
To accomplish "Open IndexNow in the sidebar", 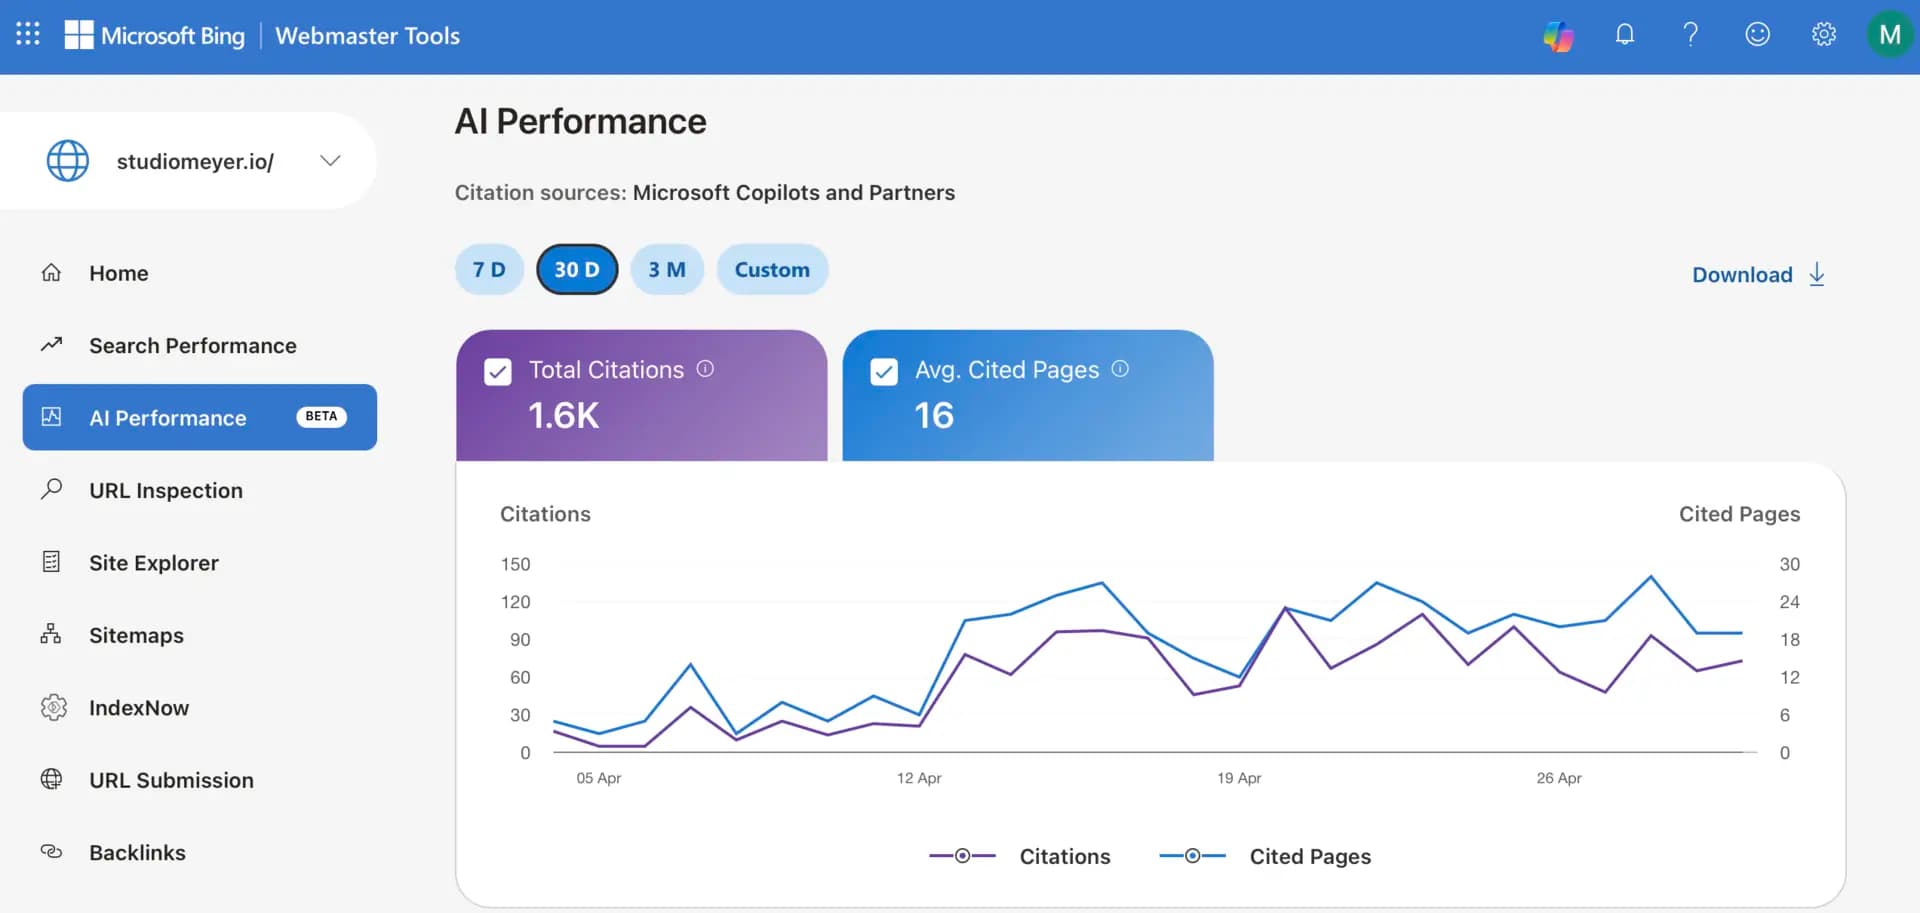I will click(x=200, y=707).
